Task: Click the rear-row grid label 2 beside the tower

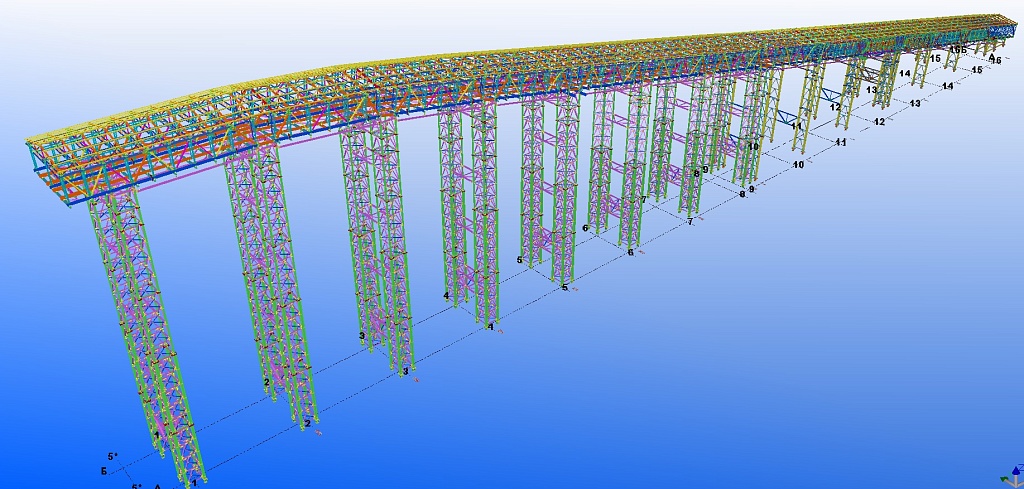Action: click(266, 381)
